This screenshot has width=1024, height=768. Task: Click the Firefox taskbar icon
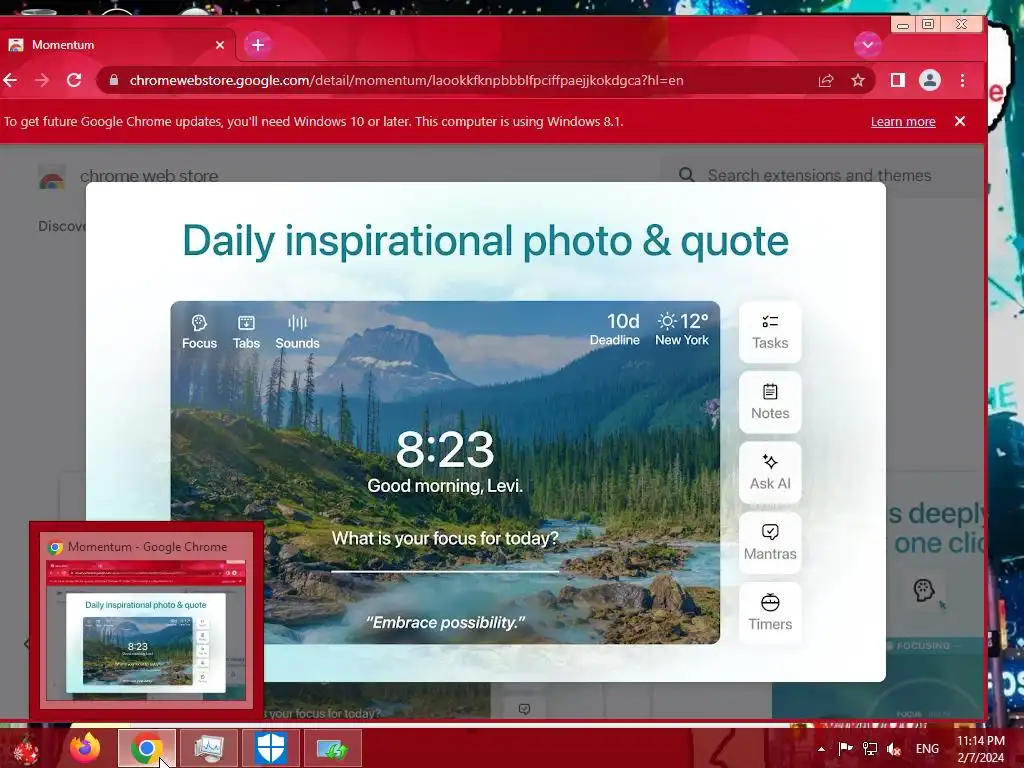tap(85, 748)
